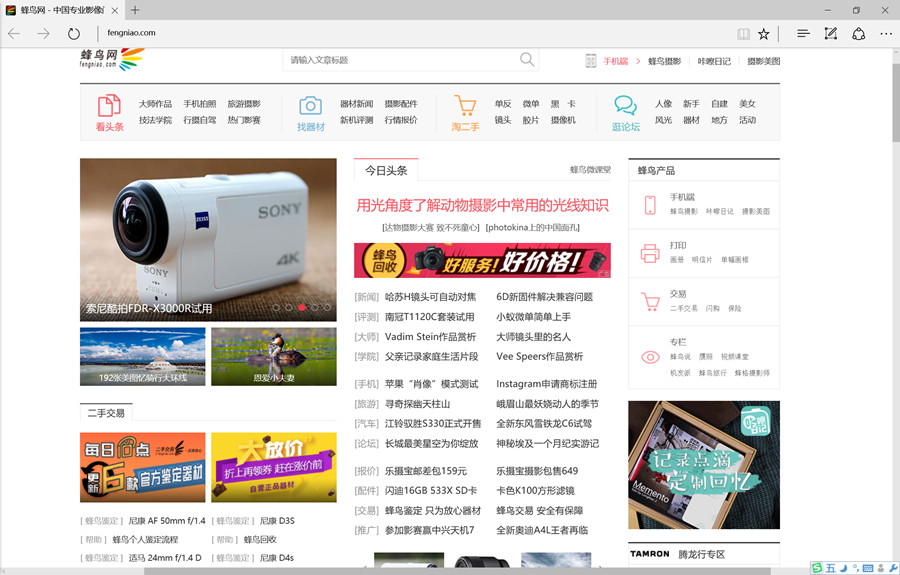This screenshot has height=575, width=900.
Task: Open a new tab with plus button
Action: (135, 10)
